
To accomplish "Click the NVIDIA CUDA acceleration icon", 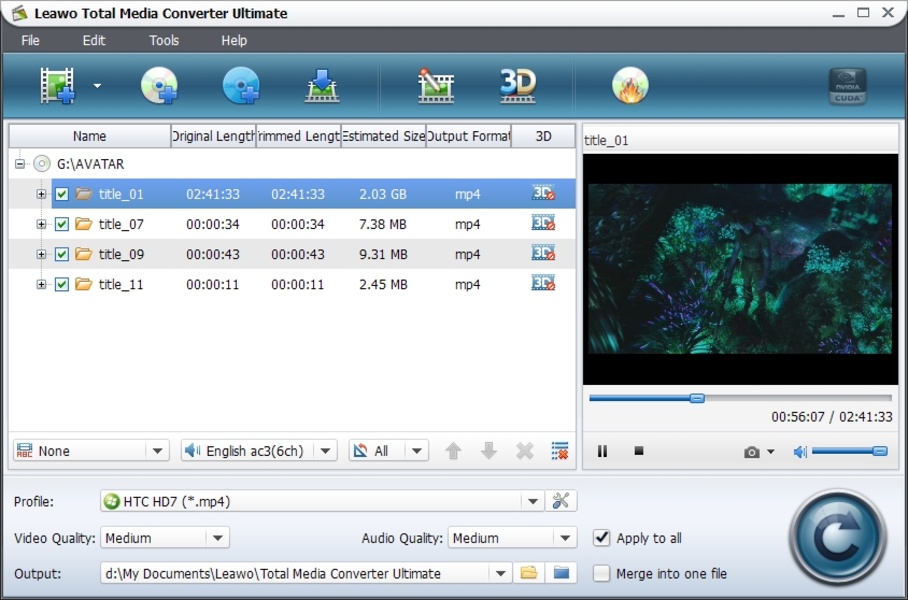I will (x=847, y=86).
